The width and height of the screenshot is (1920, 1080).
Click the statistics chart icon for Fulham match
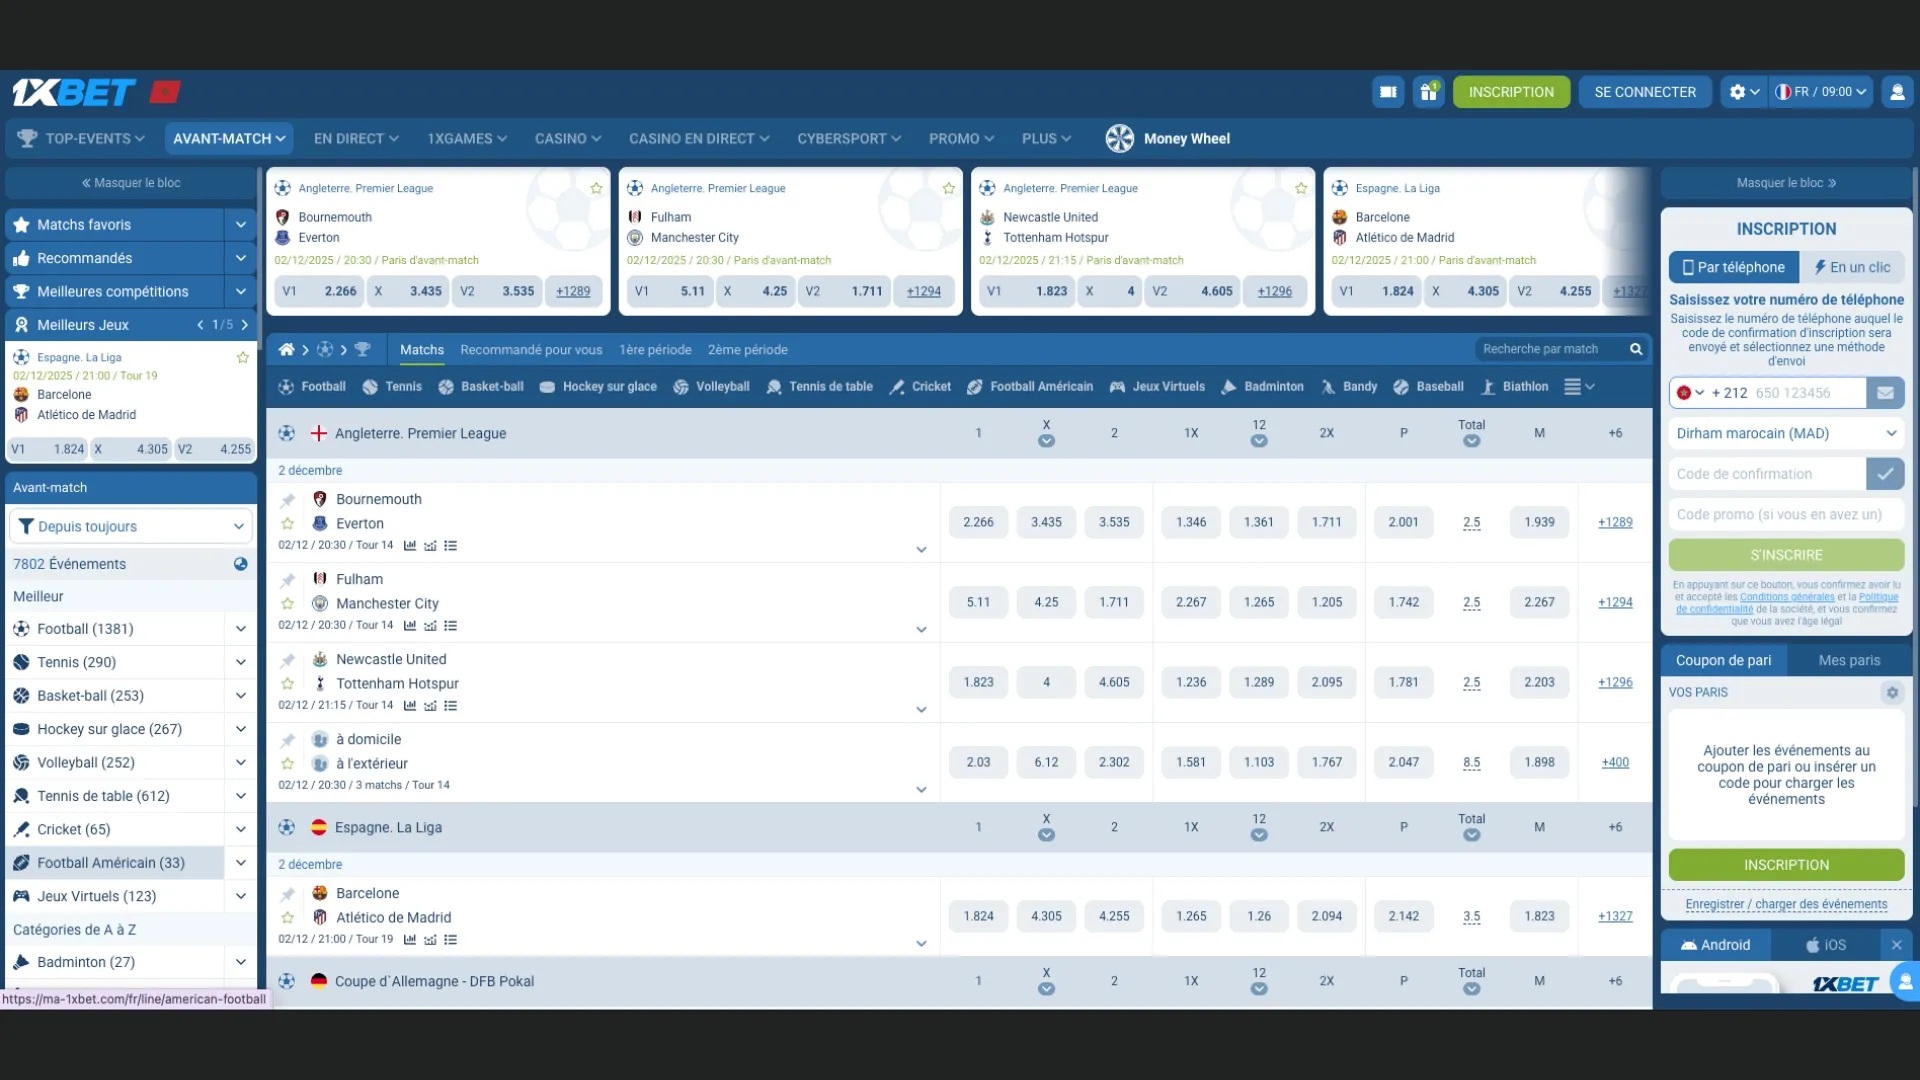(410, 626)
